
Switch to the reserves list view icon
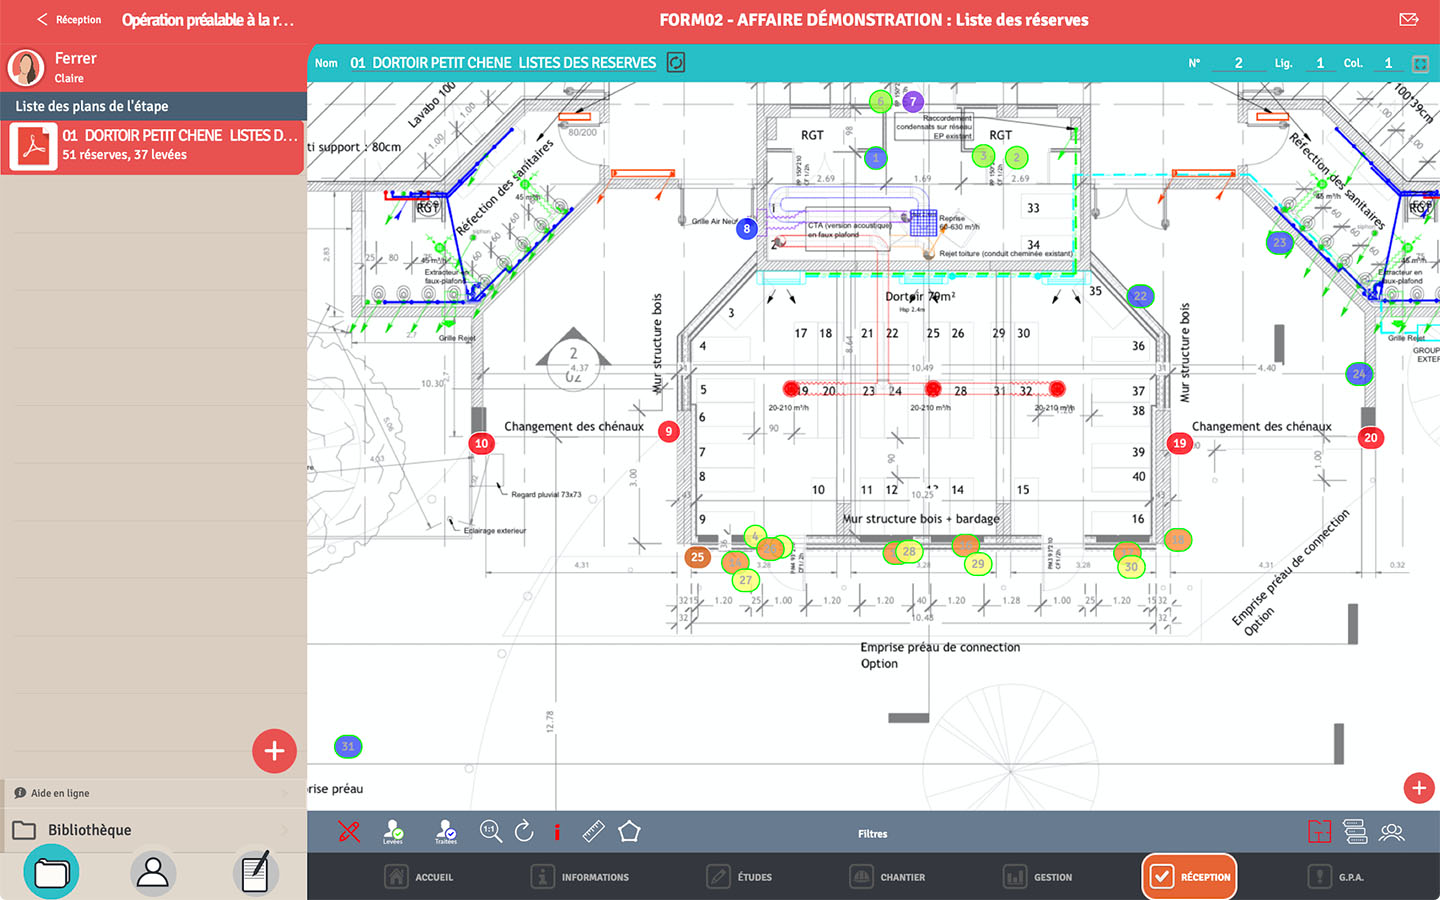point(1355,831)
